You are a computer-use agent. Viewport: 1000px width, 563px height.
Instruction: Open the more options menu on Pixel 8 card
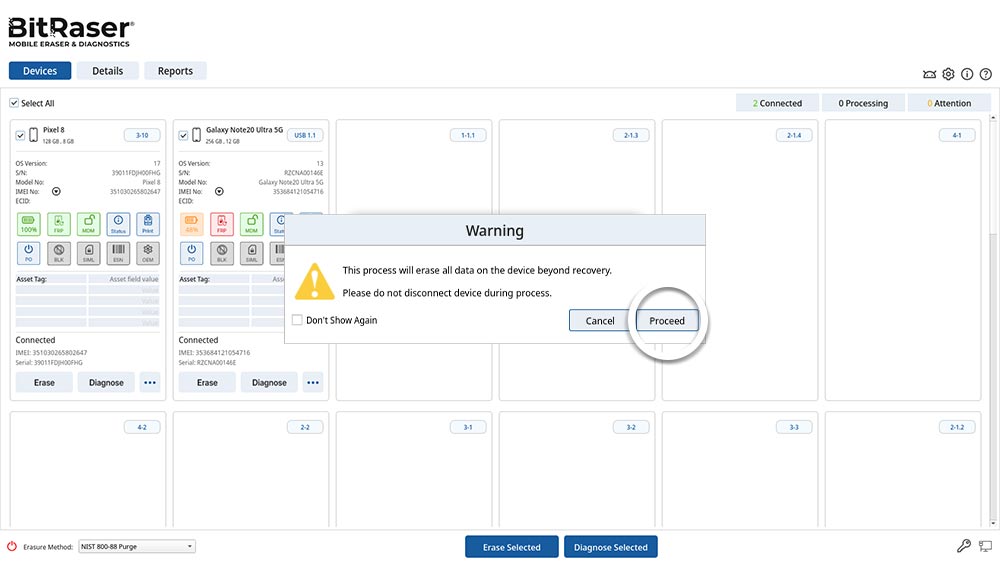(150, 383)
